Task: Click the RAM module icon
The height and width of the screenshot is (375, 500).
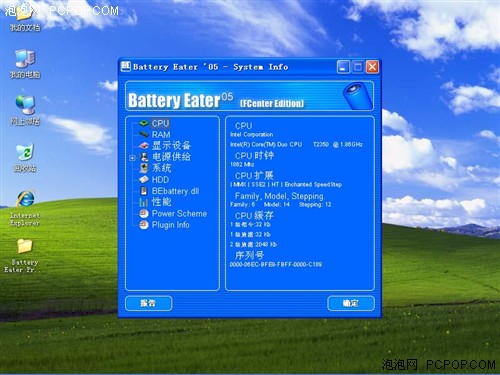Action: tap(144, 134)
